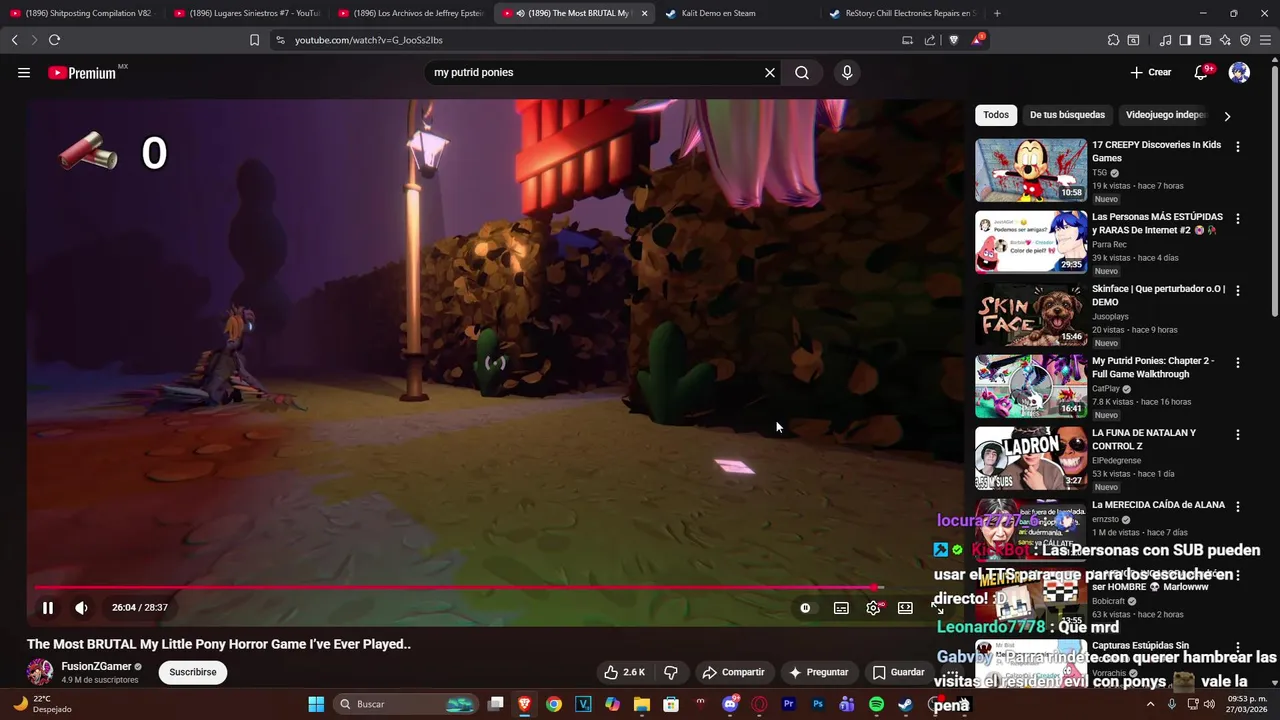
Task: Click the magnifier search button
Action: pos(802,73)
